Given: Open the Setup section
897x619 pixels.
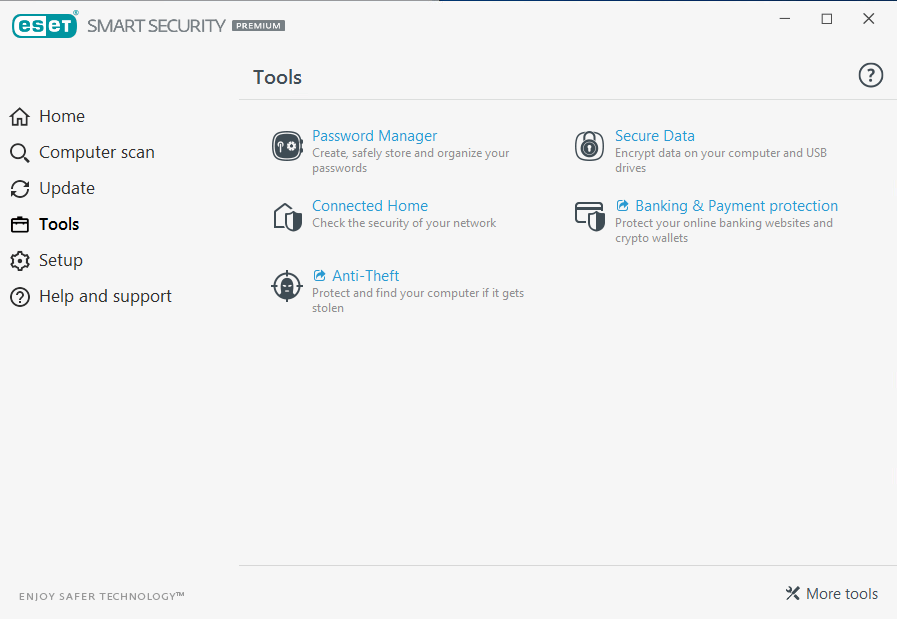Looking at the screenshot, I should pos(61,261).
